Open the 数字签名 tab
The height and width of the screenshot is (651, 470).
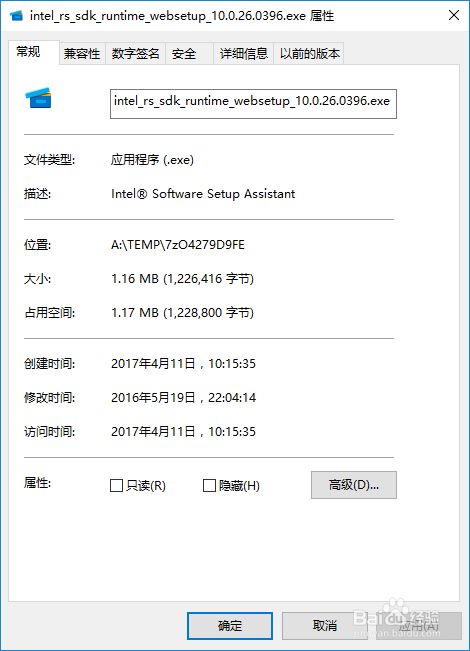[135, 54]
